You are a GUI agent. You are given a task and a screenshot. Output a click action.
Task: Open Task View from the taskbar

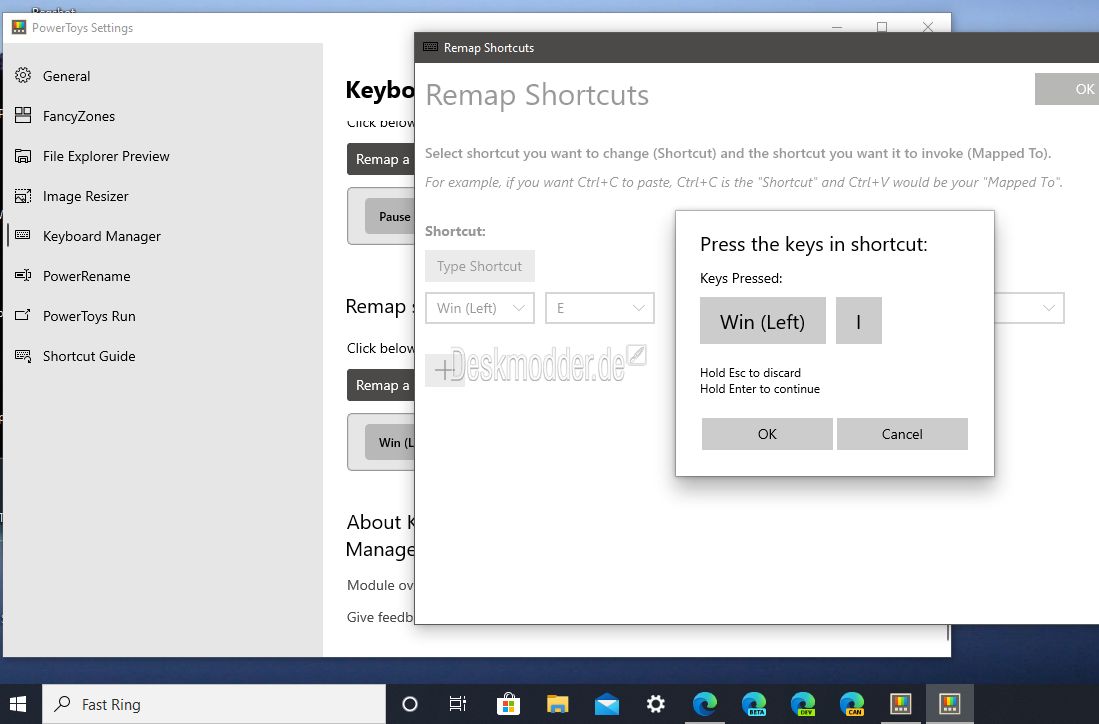click(x=458, y=704)
